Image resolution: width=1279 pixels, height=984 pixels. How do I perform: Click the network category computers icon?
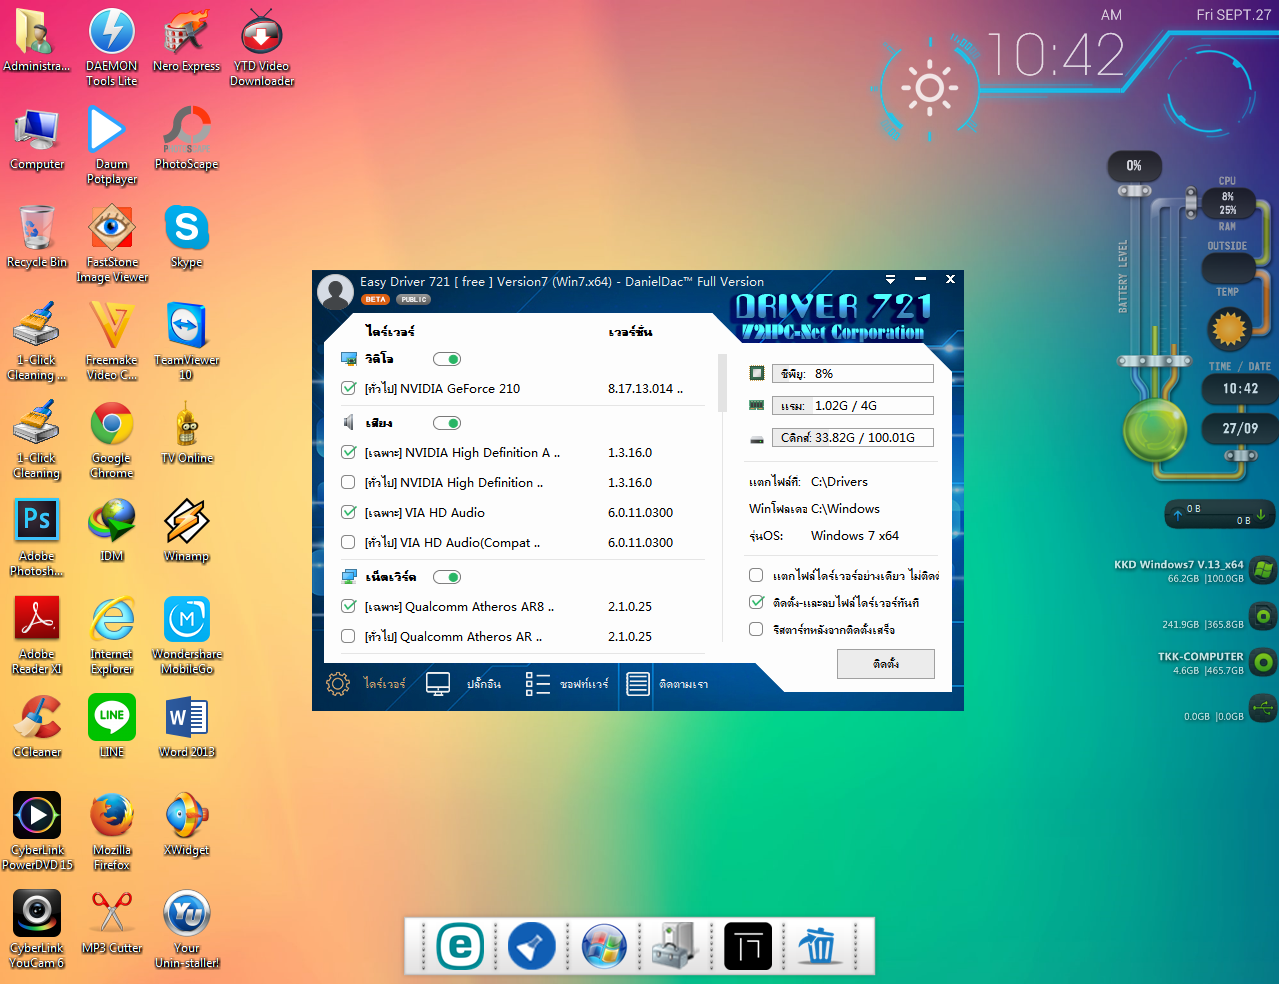coord(349,577)
